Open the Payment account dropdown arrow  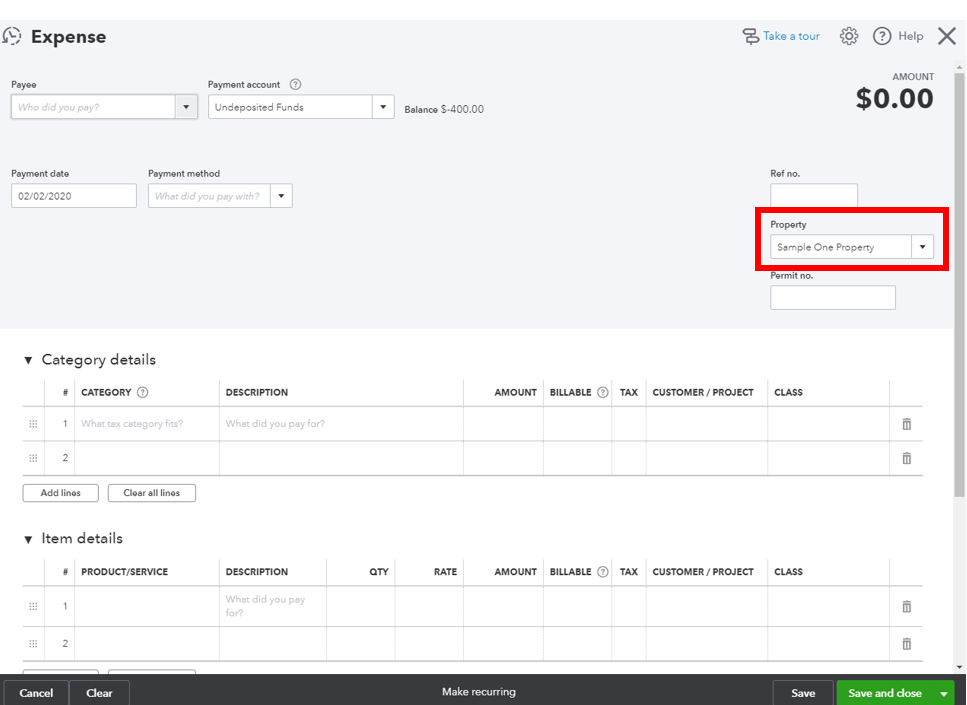tap(383, 107)
